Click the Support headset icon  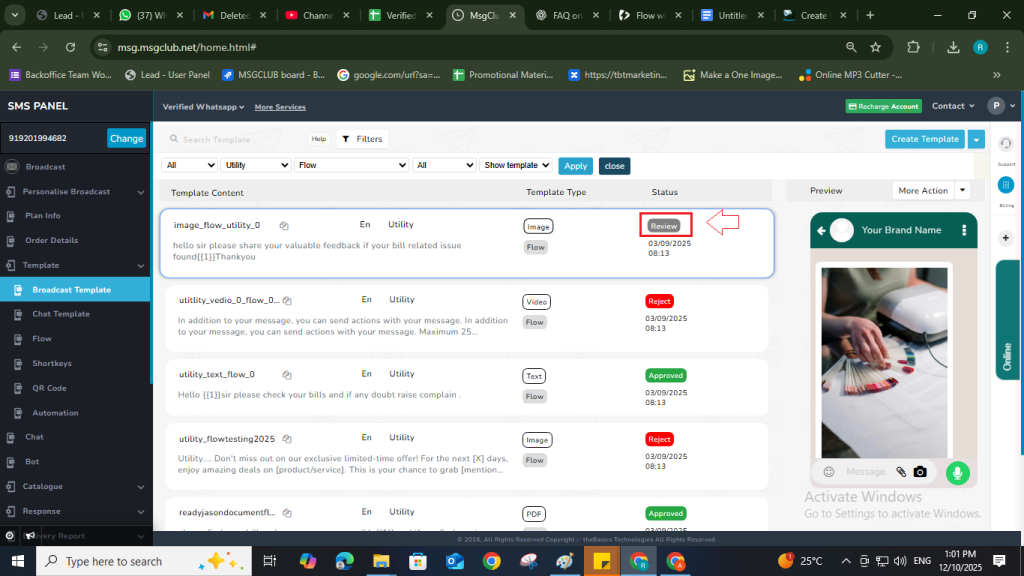(x=1005, y=144)
